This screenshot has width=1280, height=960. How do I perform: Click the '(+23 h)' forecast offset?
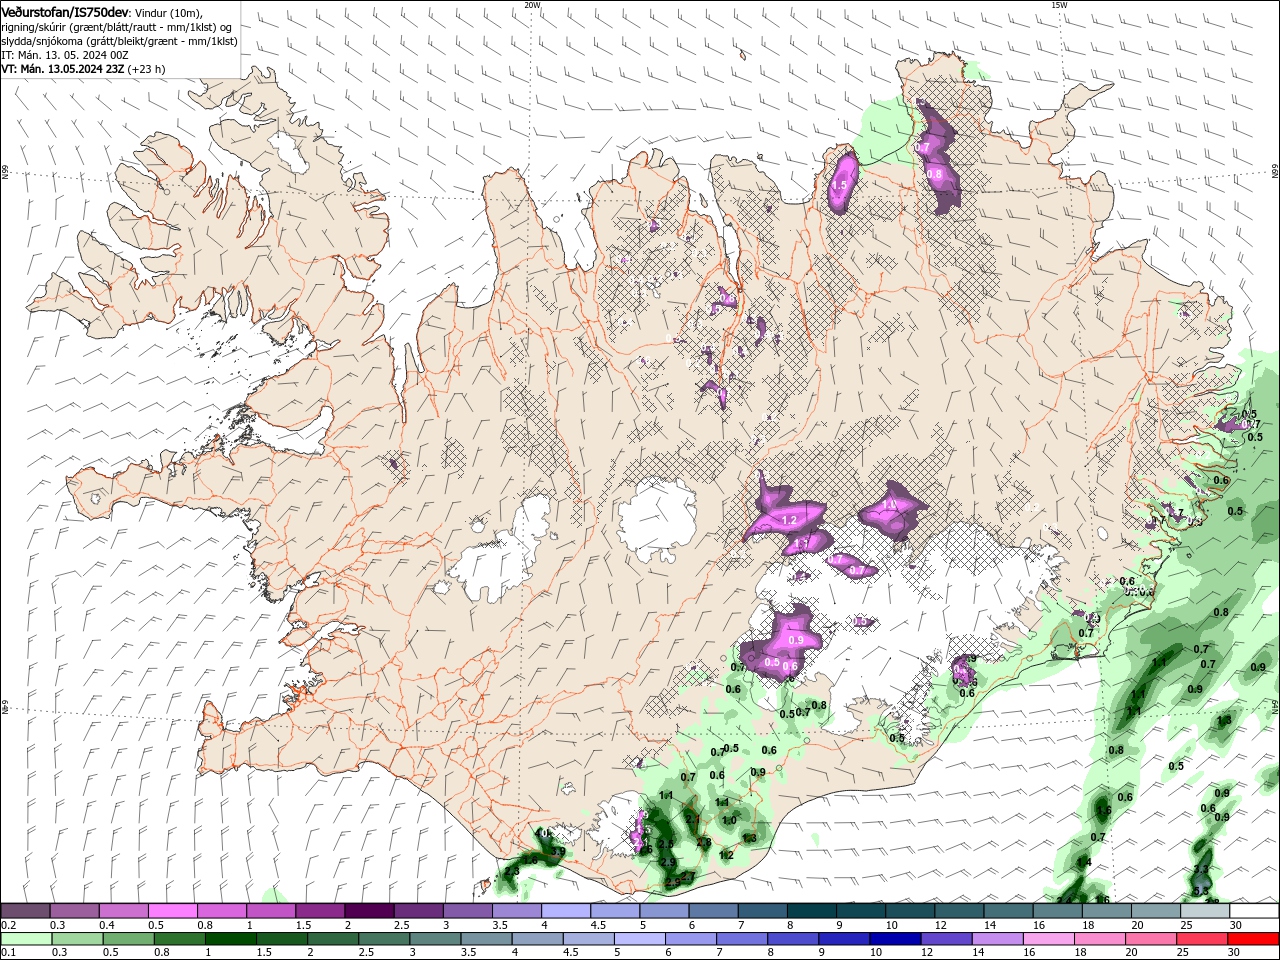tap(147, 69)
